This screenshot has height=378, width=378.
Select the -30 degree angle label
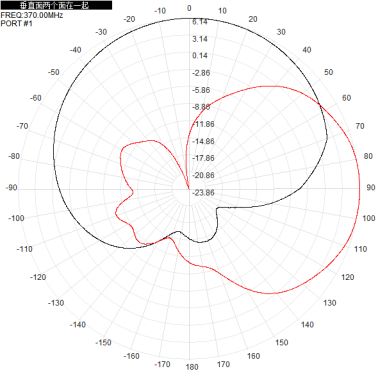pyautogui.click(x=101, y=32)
